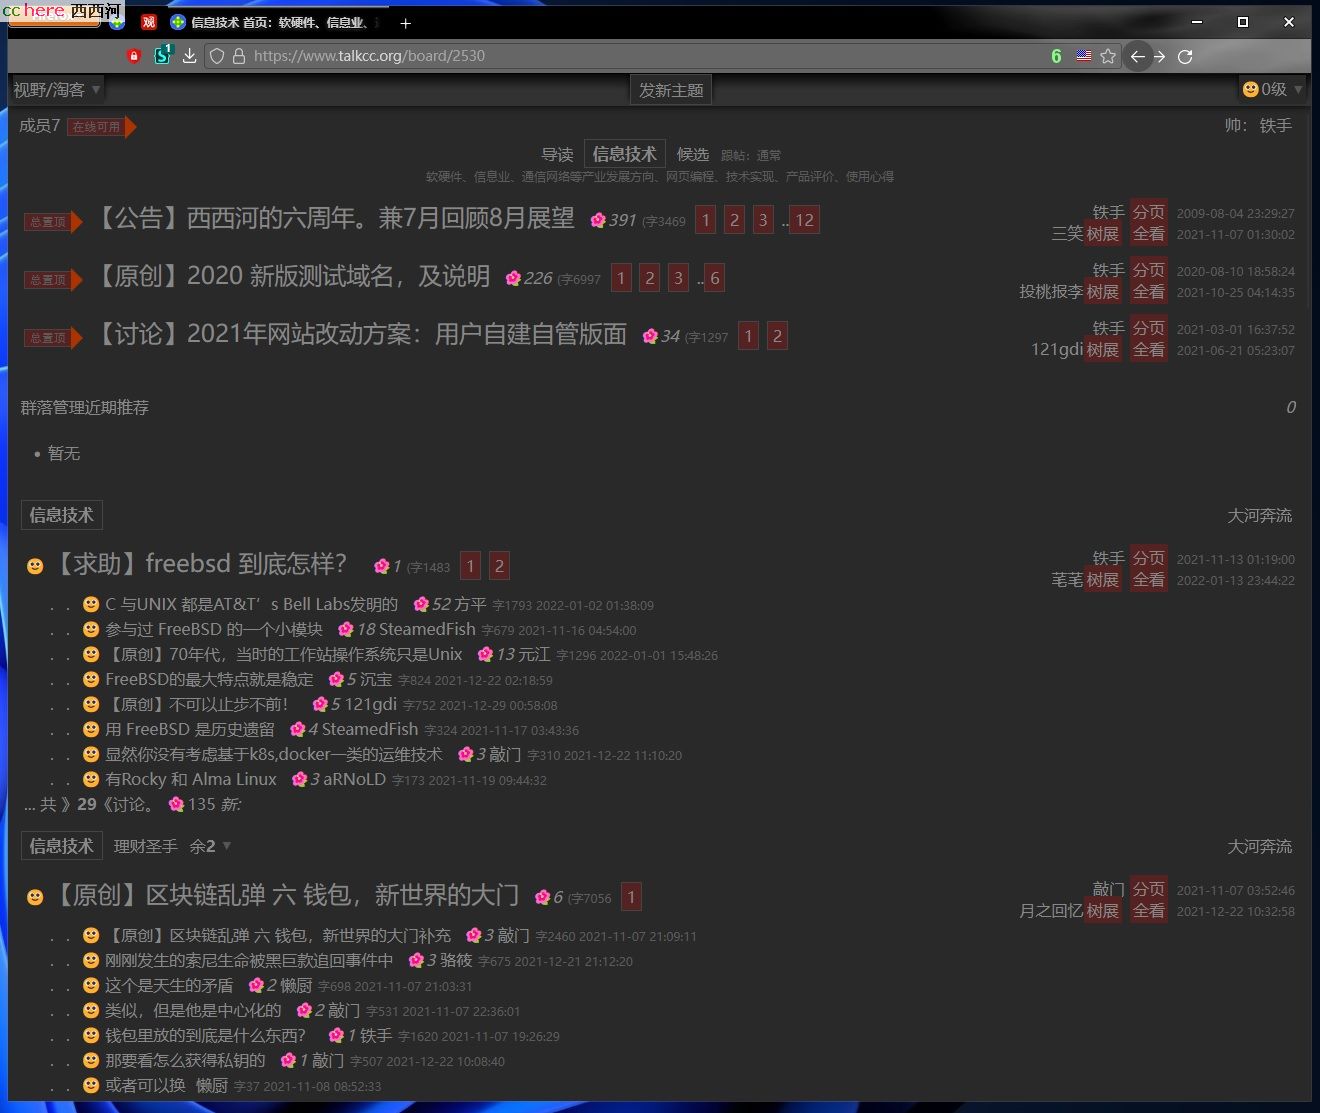Reload the page
The height and width of the screenshot is (1113, 1320).
[x=1185, y=56]
